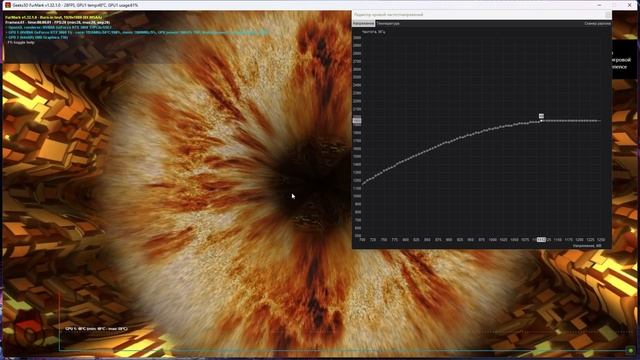Screen dimensions: 640x360
Task: Close the voltage/frequency curve editor window
Action: (x=608, y=15)
